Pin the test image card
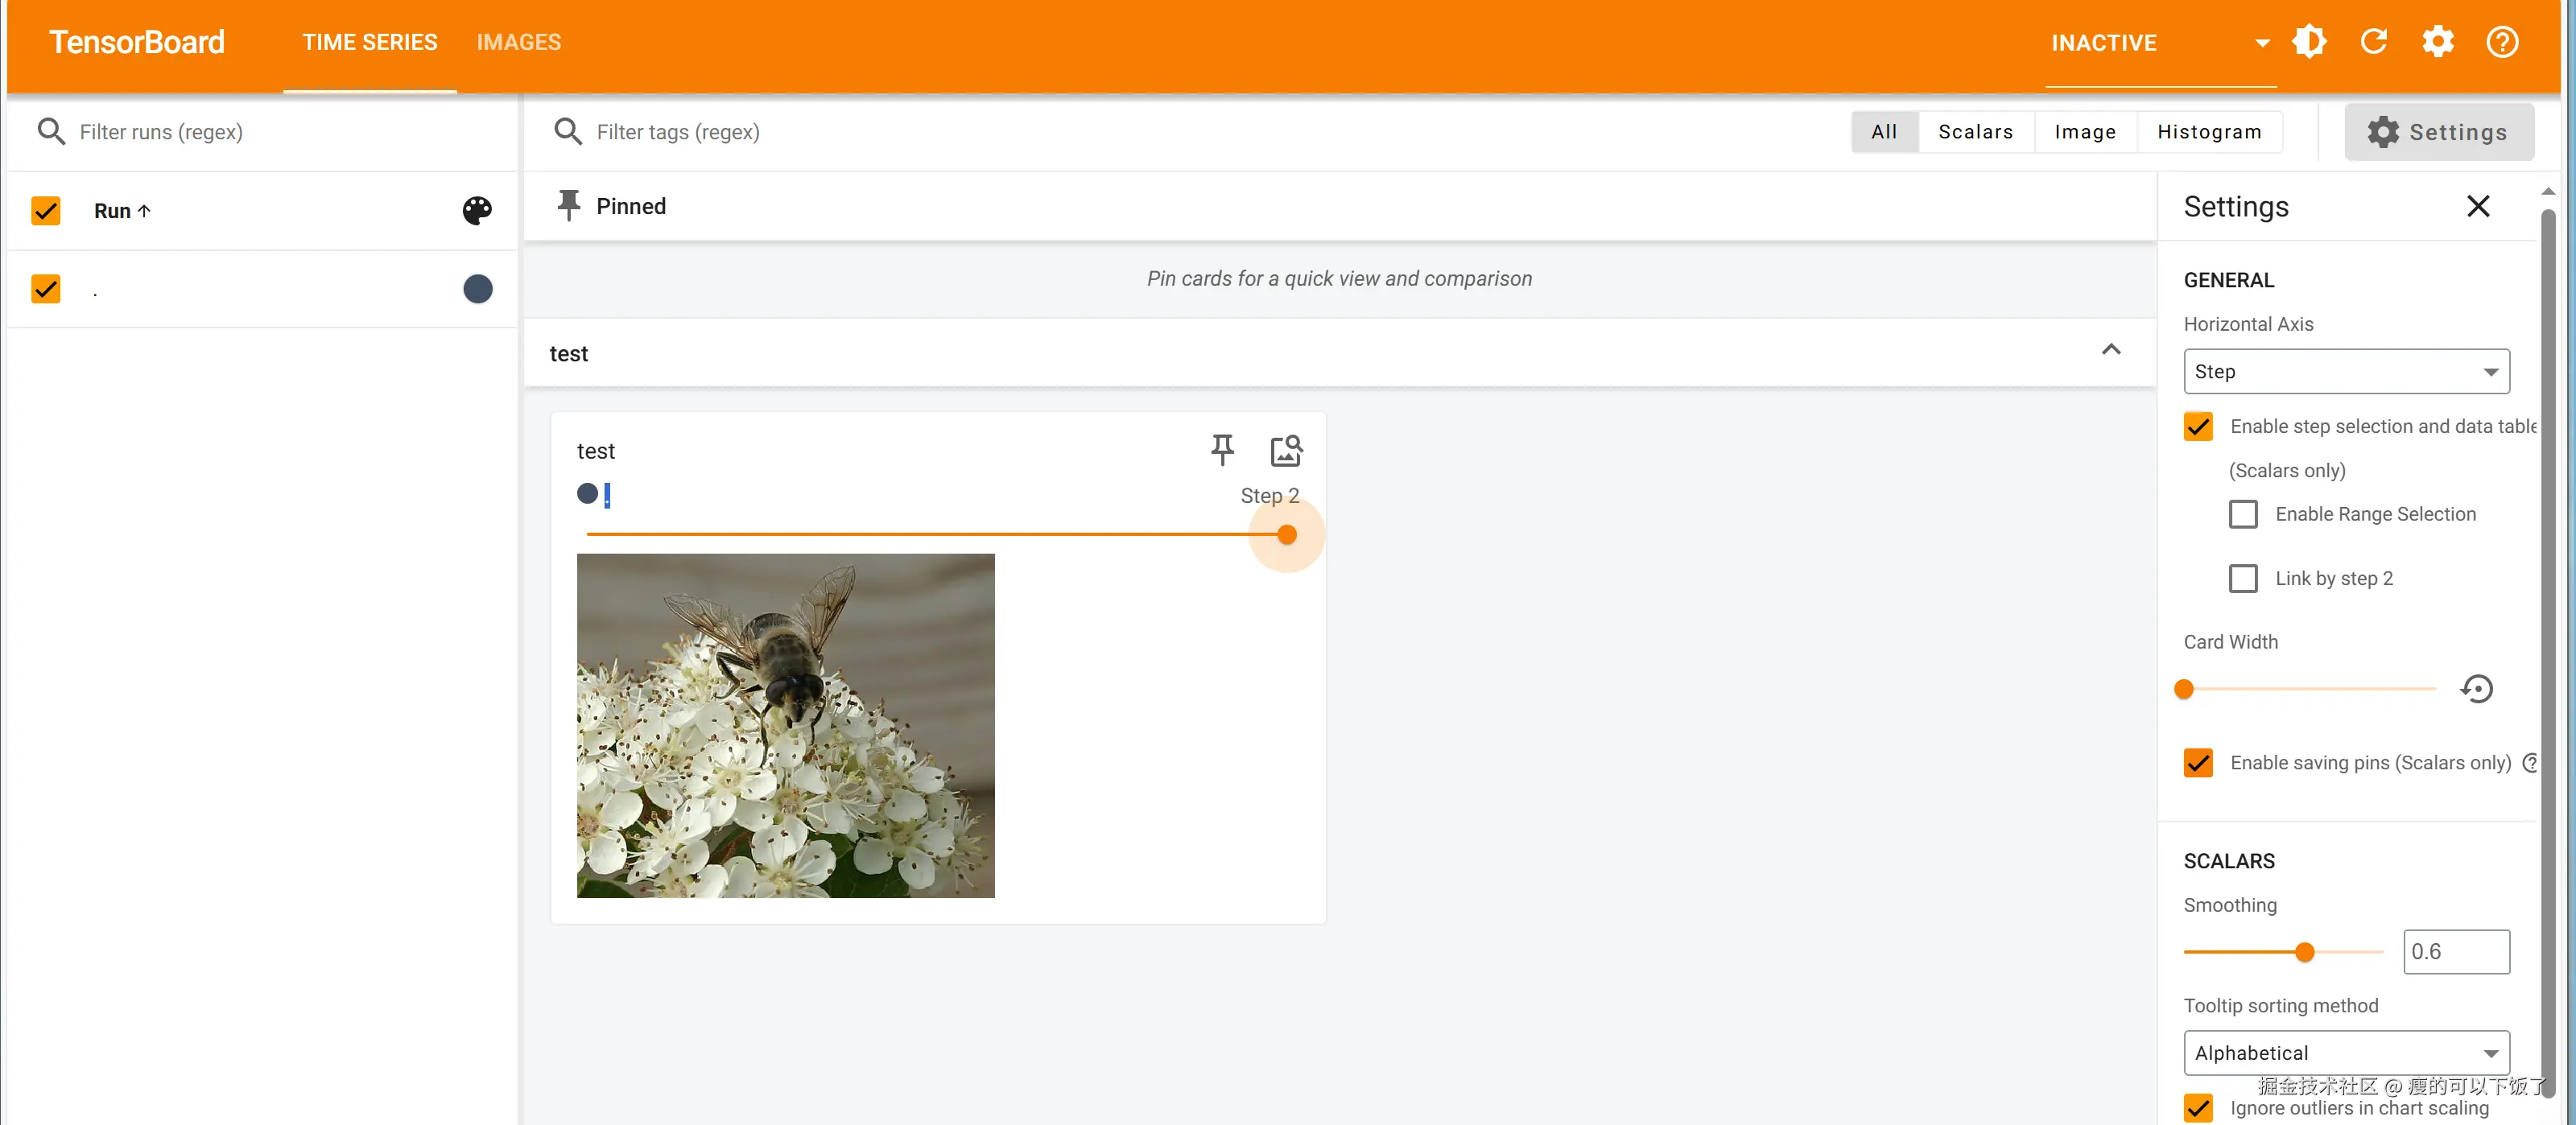 coord(1222,450)
